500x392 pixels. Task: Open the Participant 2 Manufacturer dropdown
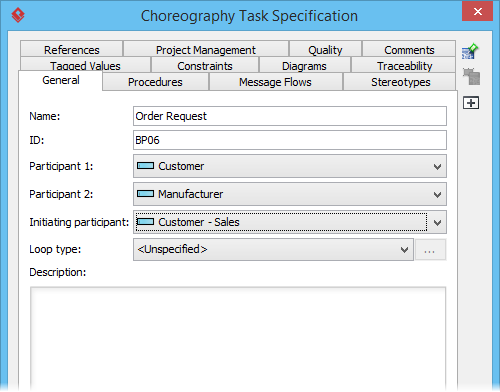tap(290, 194)
